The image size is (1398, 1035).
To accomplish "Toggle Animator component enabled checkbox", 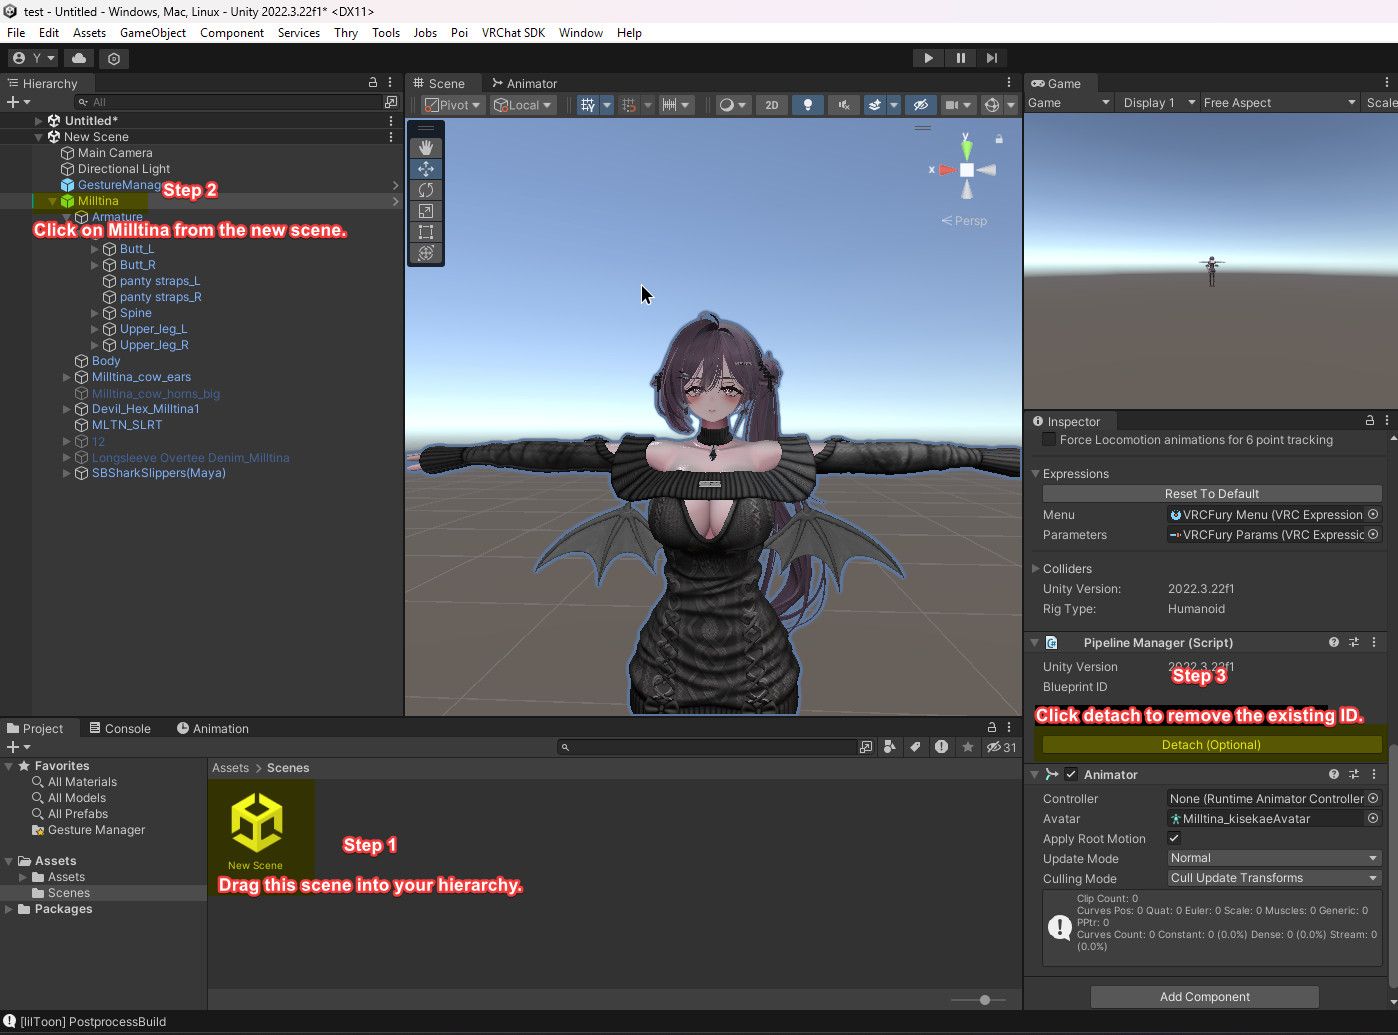I will click(x=1071, y=774).
